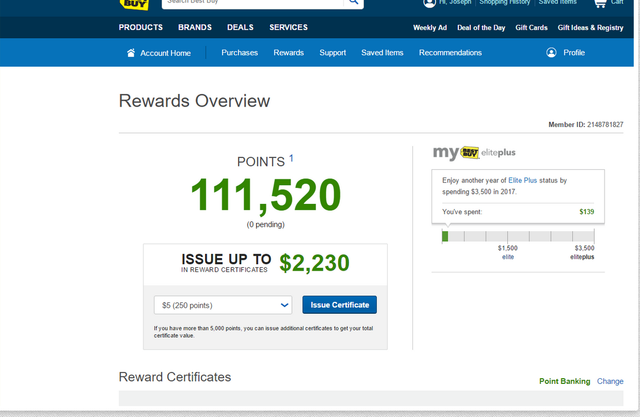Click the user avatar icon beside Hi, Joseph
This screenshot has height=417, width=640.
coord(429,3)
